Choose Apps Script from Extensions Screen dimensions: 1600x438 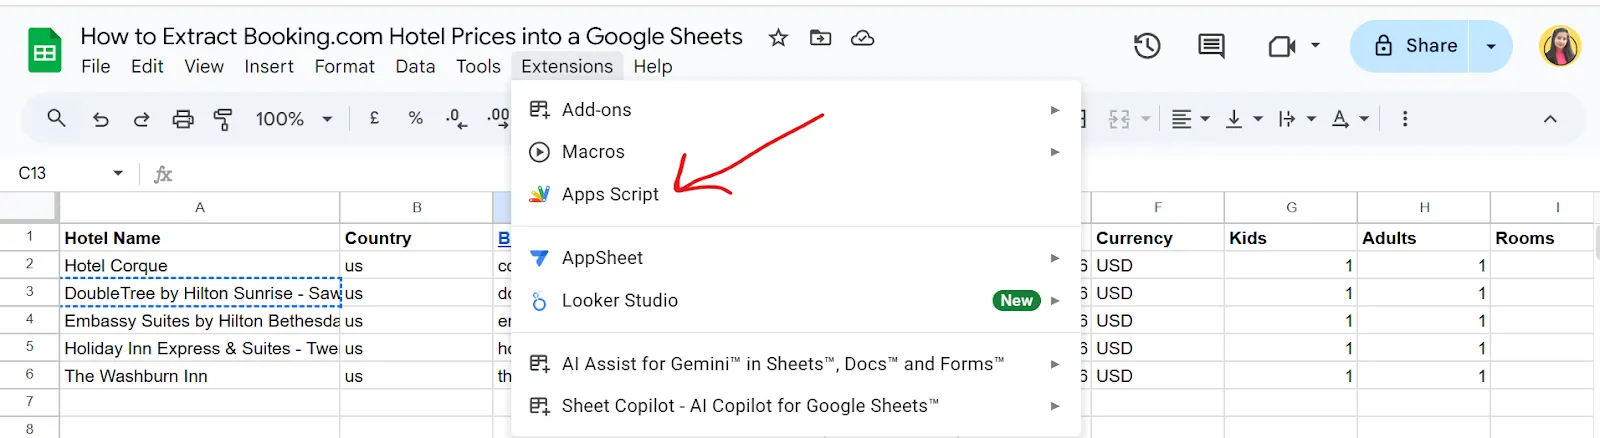pyautogui.click(x=796, y=194)
